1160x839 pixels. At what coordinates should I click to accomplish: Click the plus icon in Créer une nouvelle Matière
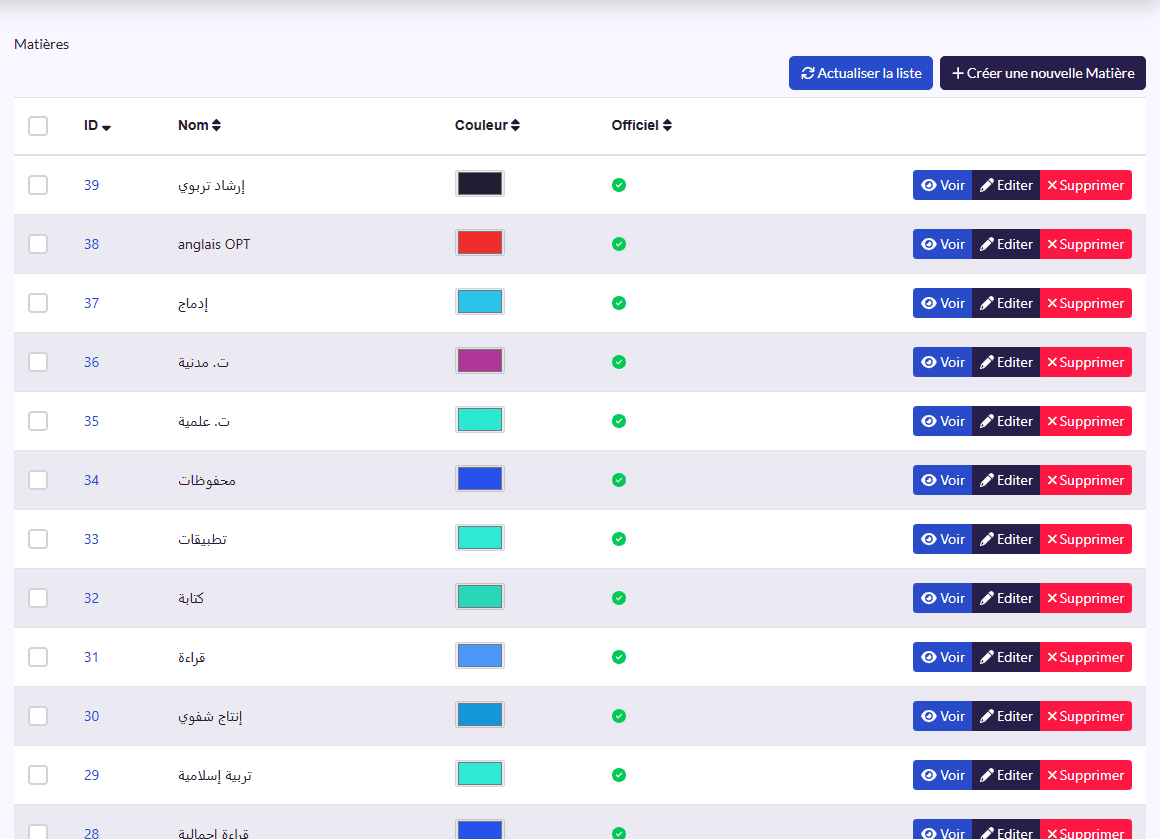coord(957,73)
